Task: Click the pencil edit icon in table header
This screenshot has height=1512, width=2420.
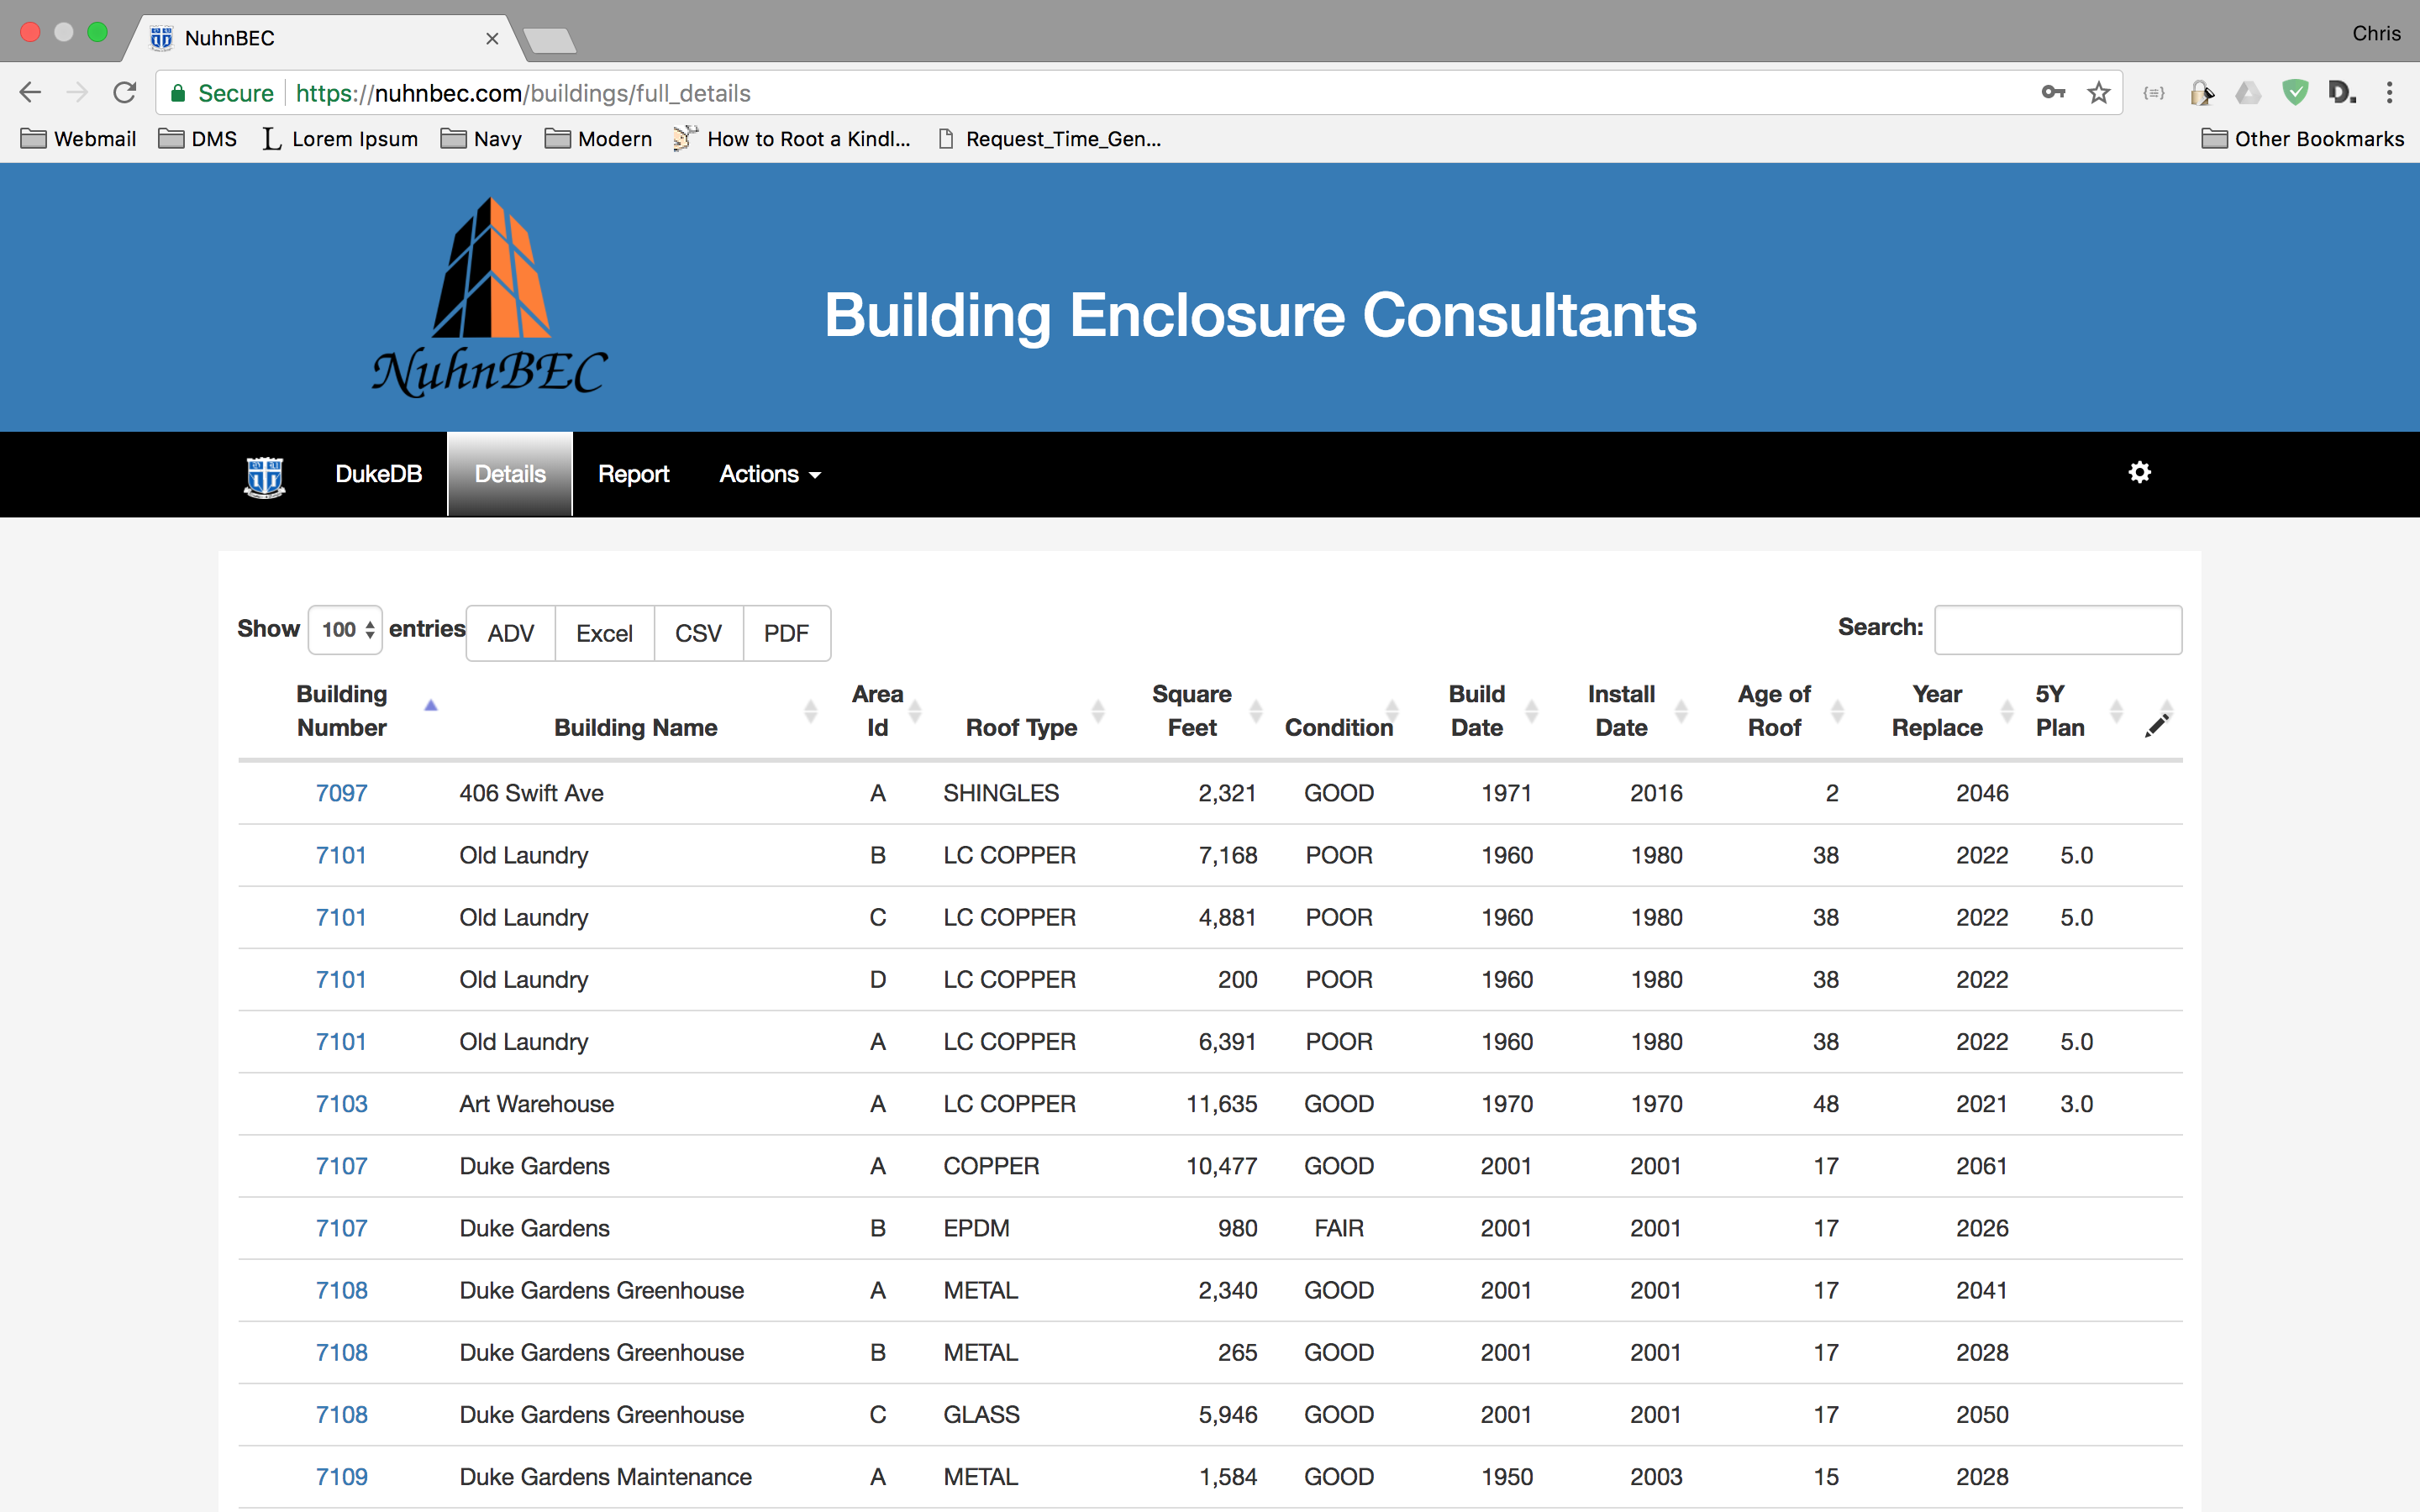Action: 2156,726
